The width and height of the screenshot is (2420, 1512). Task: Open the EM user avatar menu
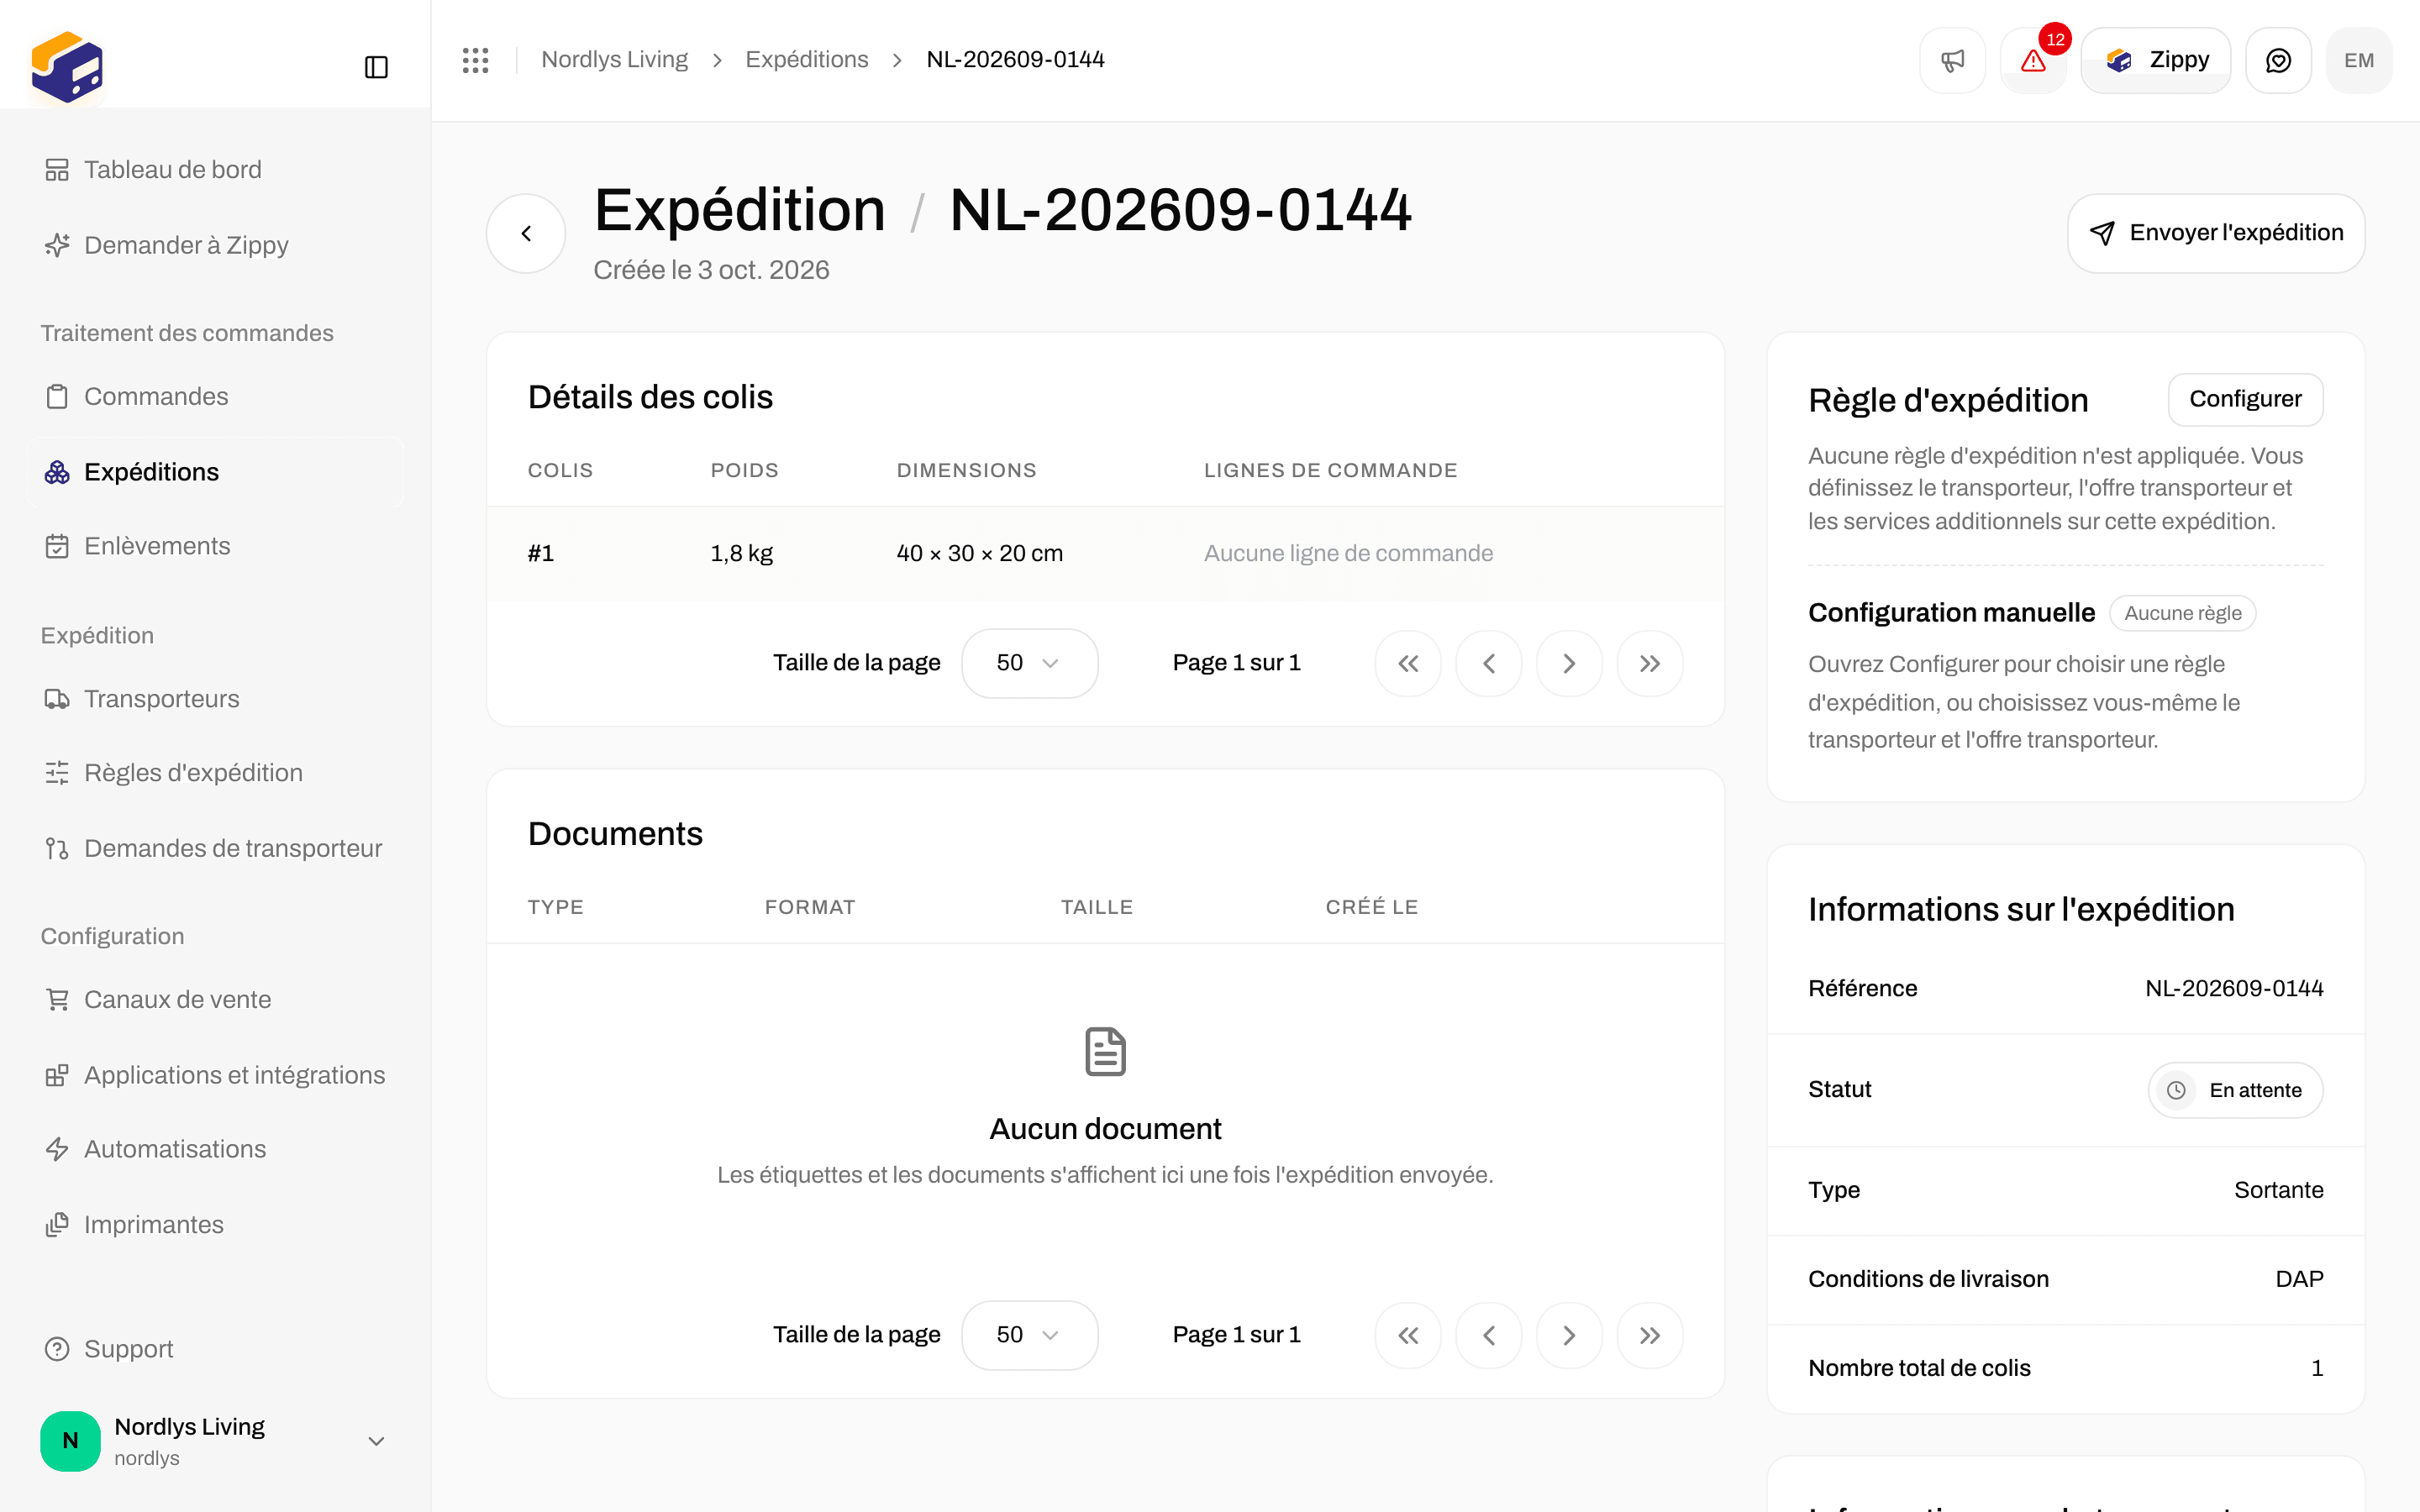2359,60
